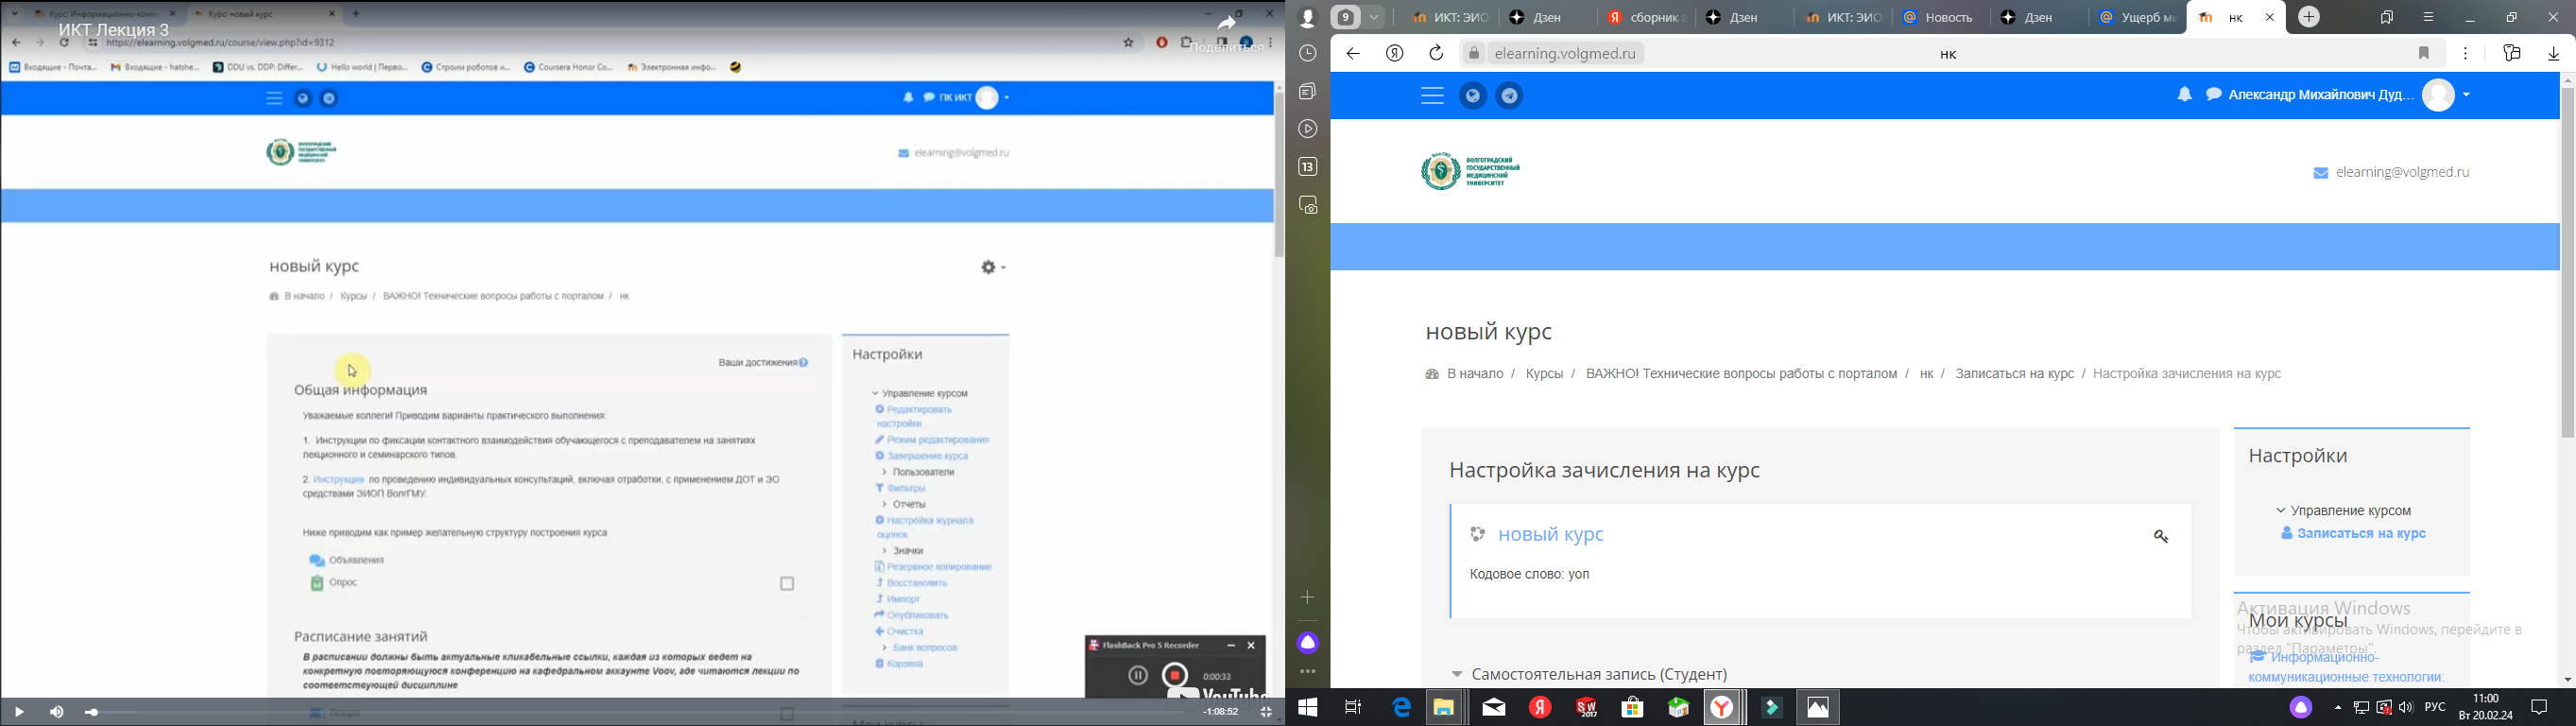
Task: Open the Yandex tab group counter 9
Action: (1347, 18)
